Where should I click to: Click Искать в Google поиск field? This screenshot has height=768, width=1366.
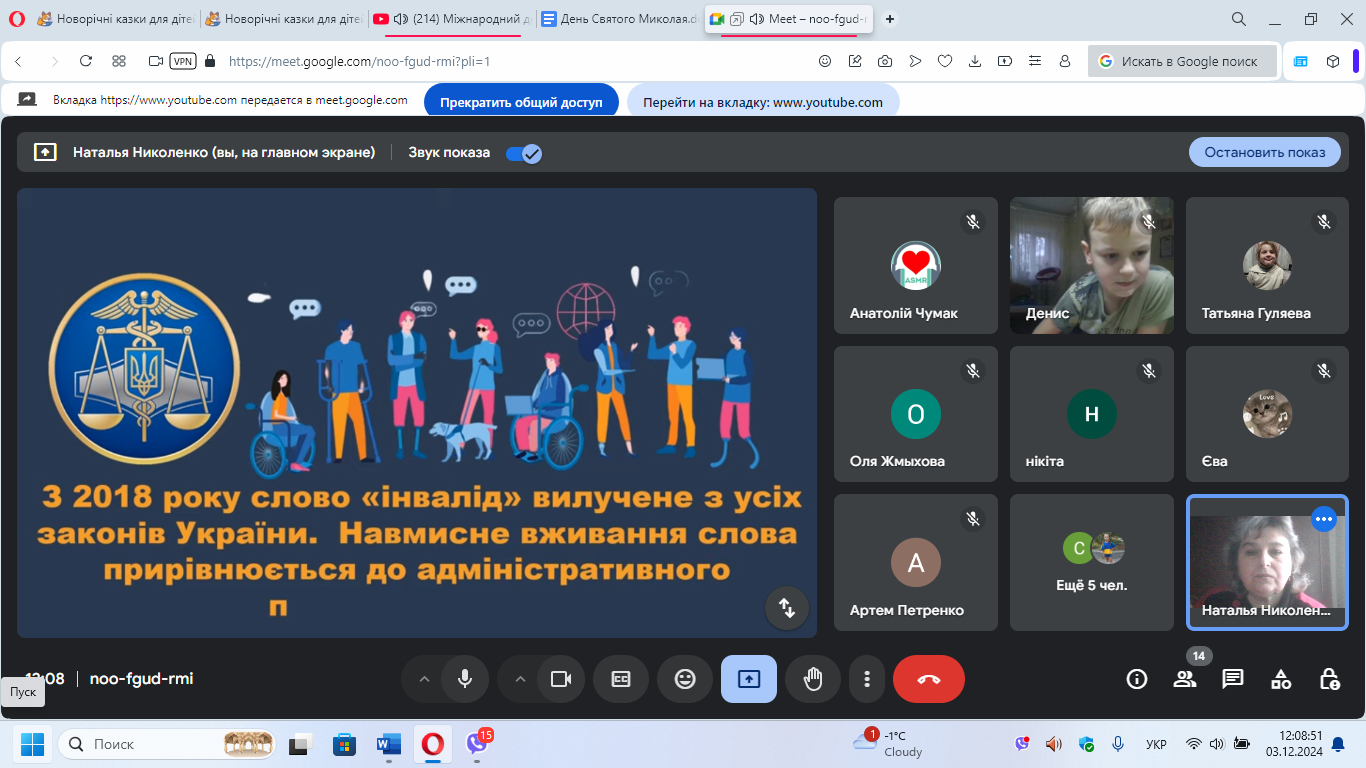(1183, 61)
